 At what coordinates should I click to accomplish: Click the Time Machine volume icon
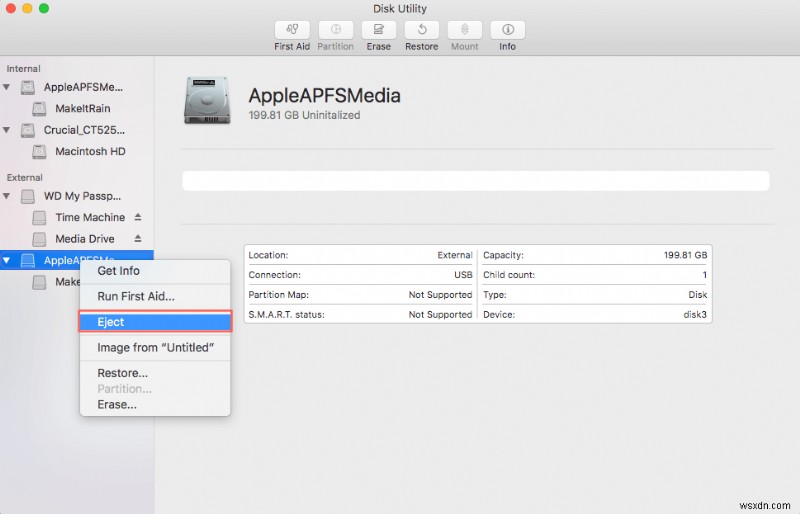coord(39,218)
